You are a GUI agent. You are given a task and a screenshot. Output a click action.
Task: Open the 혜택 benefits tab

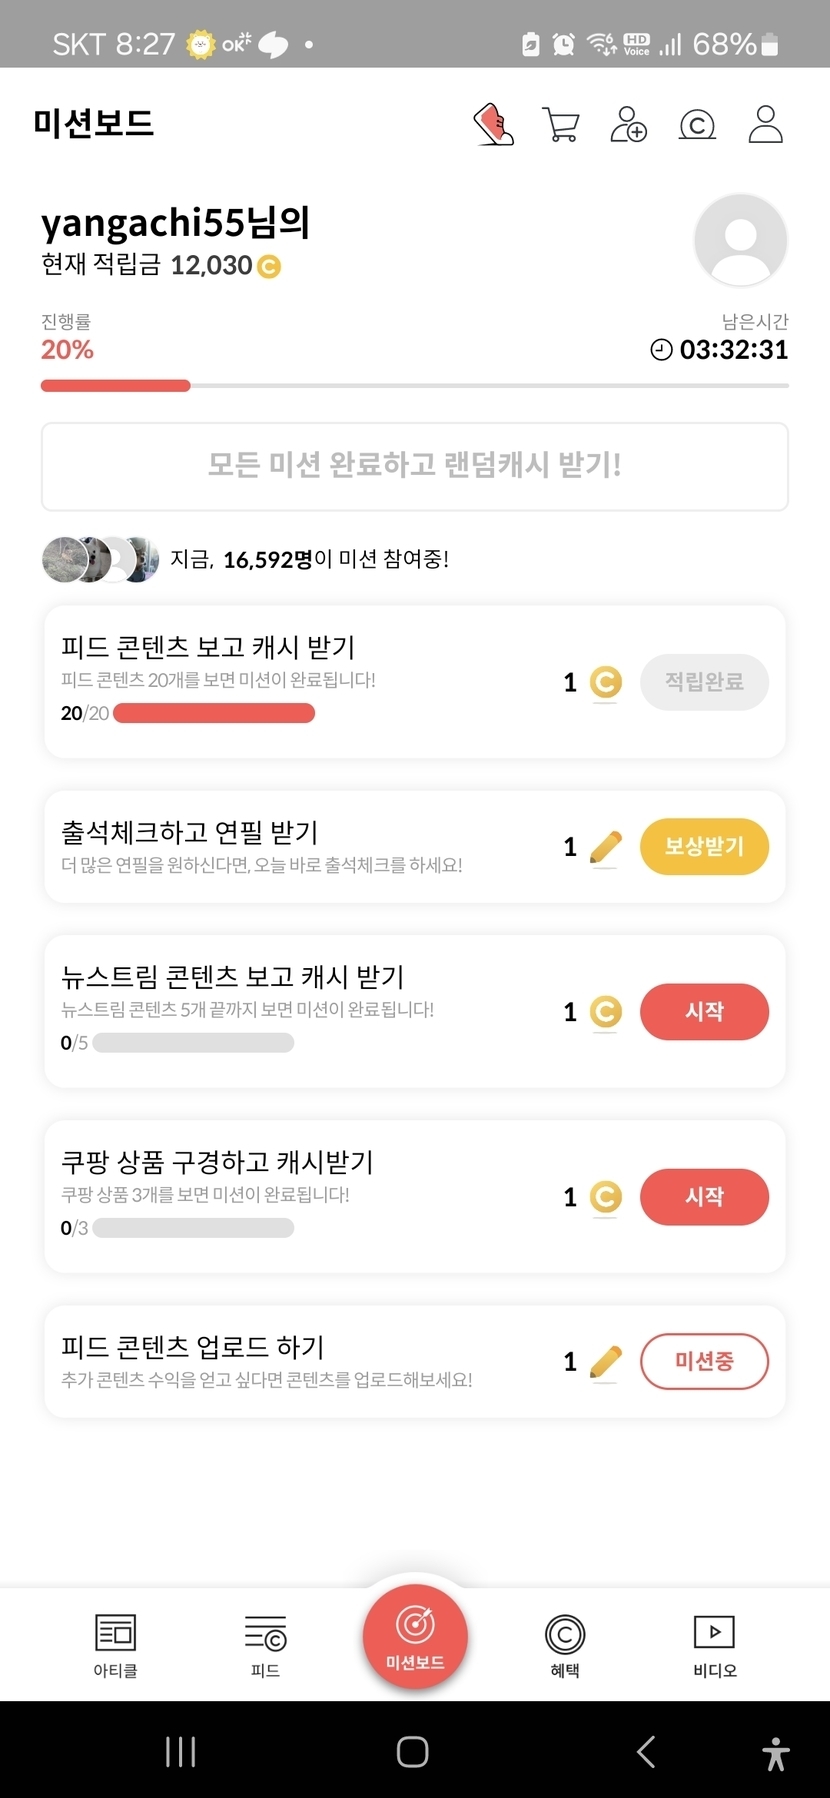pyautogui.click(x=565, y=1645)
